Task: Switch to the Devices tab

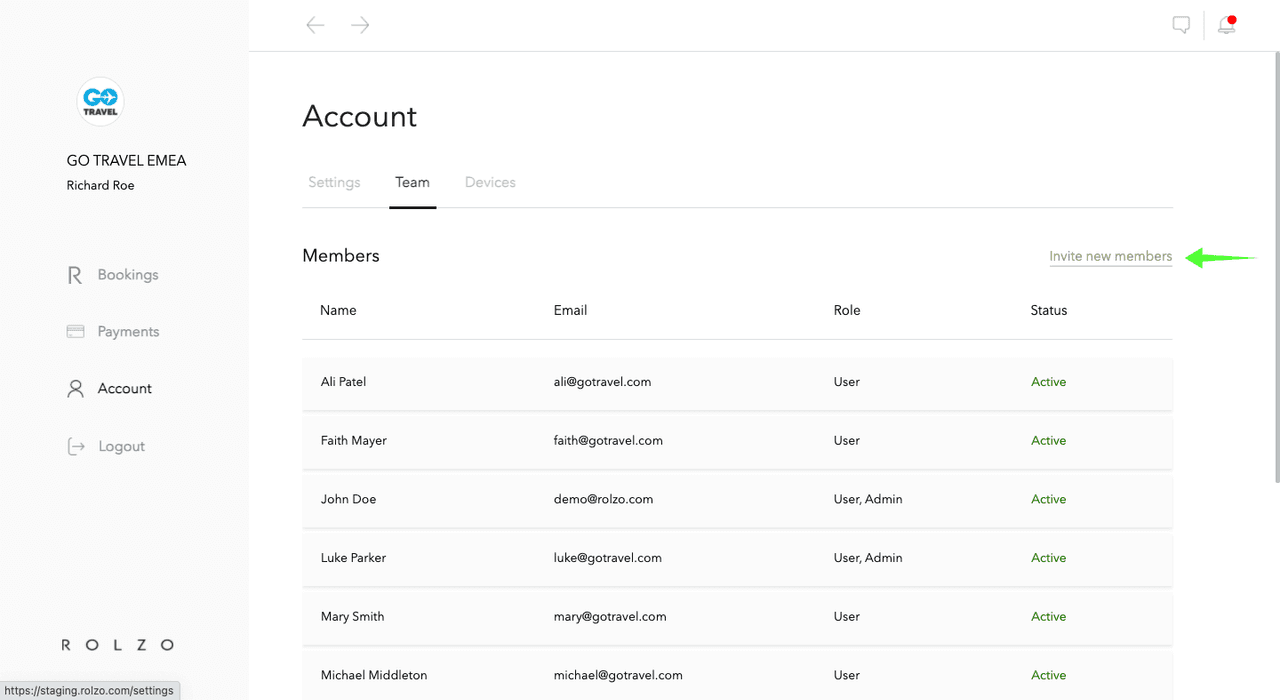Action: [490, 183]
